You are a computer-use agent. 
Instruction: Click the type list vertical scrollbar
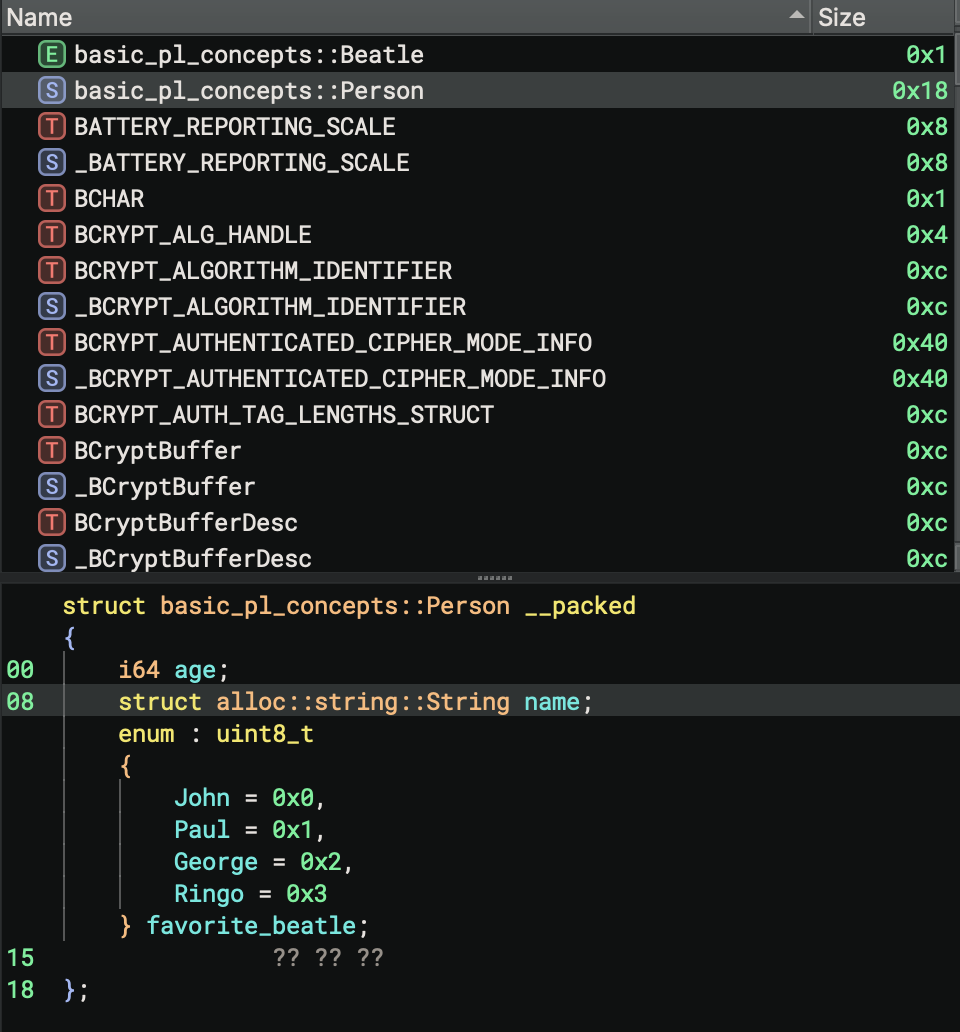tap(955, 300)
